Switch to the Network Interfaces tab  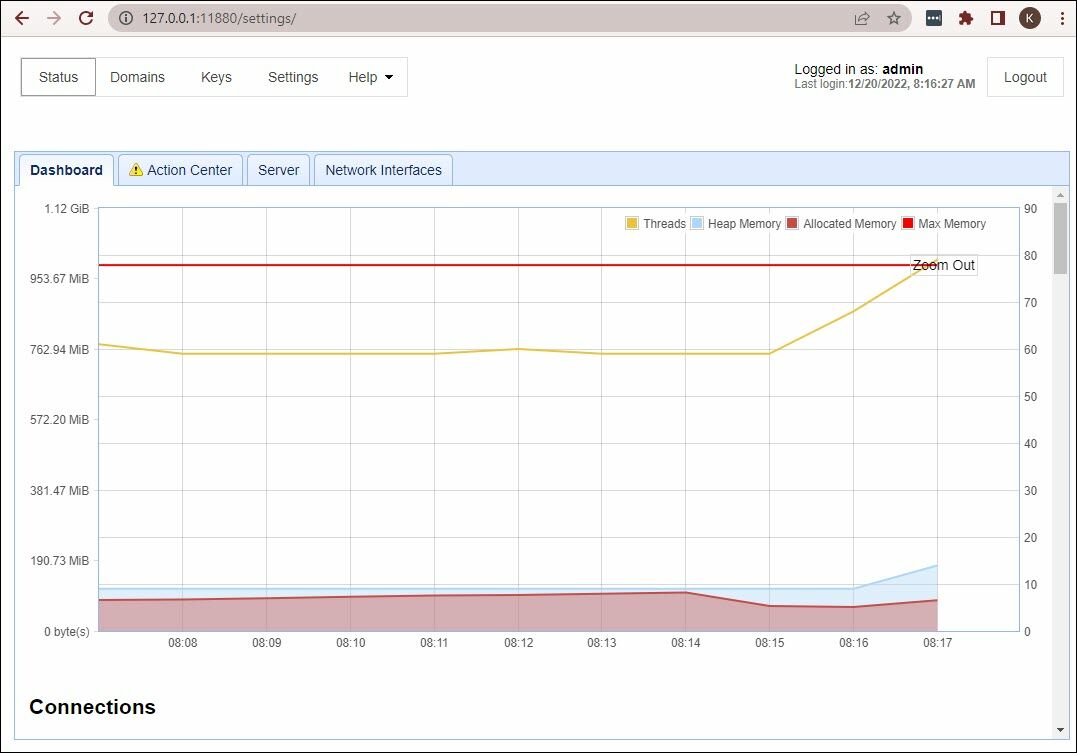click(x=383, y=170)
